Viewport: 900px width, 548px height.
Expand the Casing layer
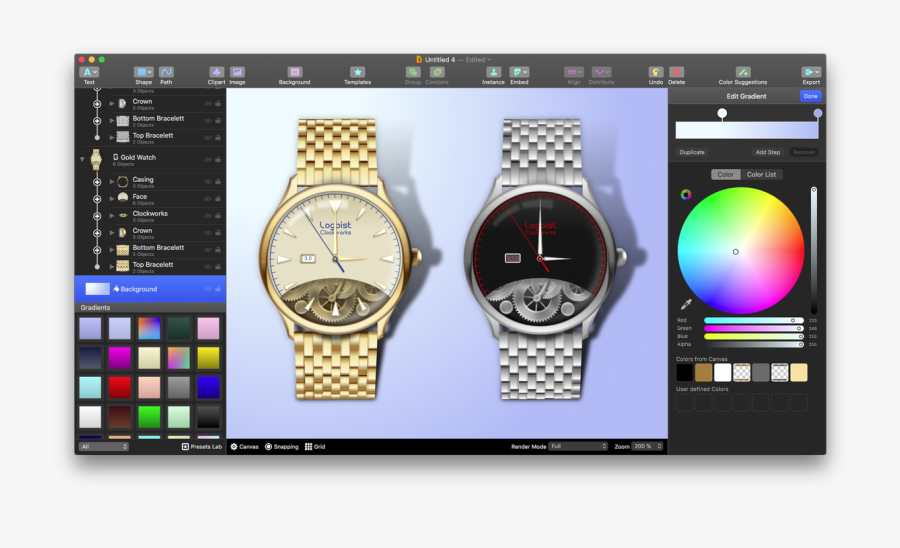112,181
